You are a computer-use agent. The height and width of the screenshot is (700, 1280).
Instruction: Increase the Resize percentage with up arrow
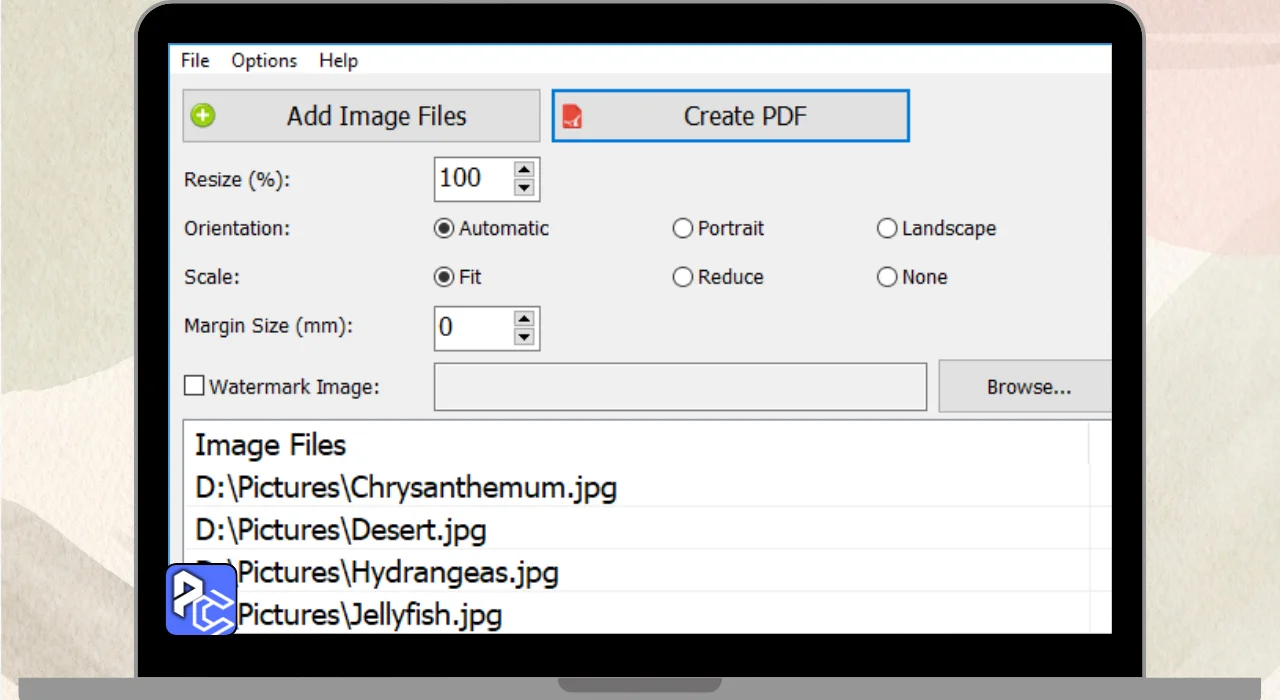pos(524,170)
